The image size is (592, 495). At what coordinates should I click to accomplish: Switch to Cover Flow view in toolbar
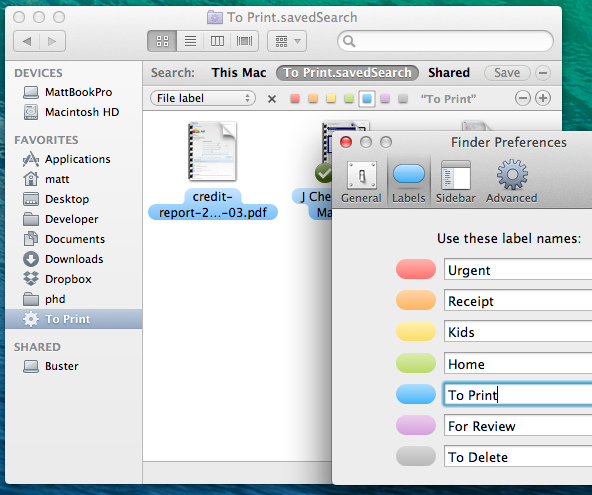(245, 41)
